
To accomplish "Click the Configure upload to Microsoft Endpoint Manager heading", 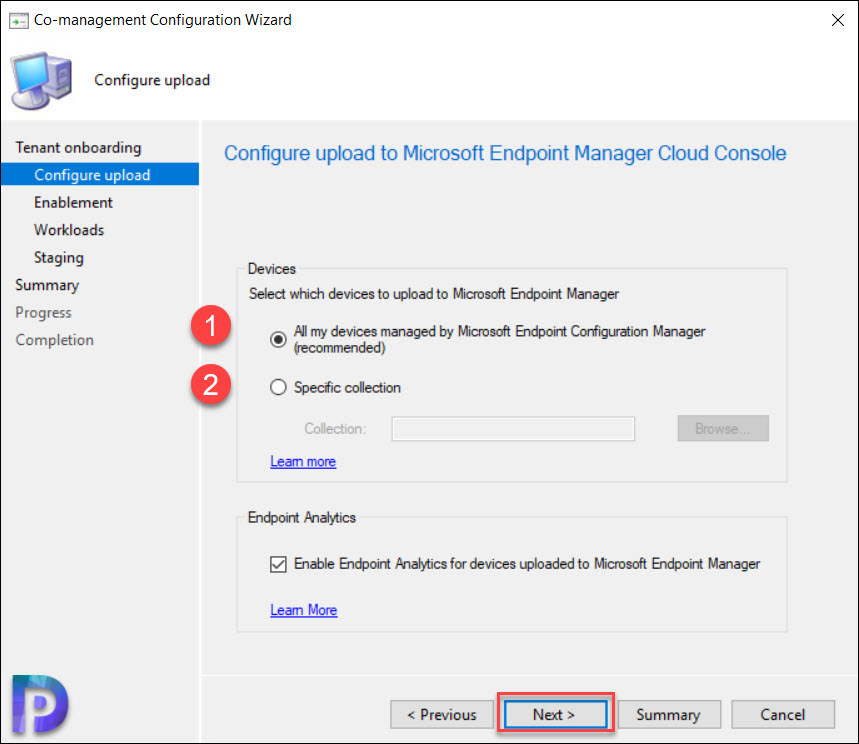I will tap(505, 153).
